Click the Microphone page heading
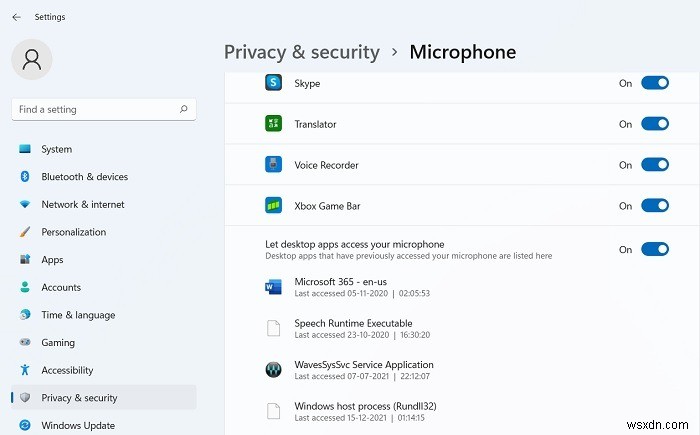Image resolution: width=700 pixels, height=435 pixels. (463, 52)
